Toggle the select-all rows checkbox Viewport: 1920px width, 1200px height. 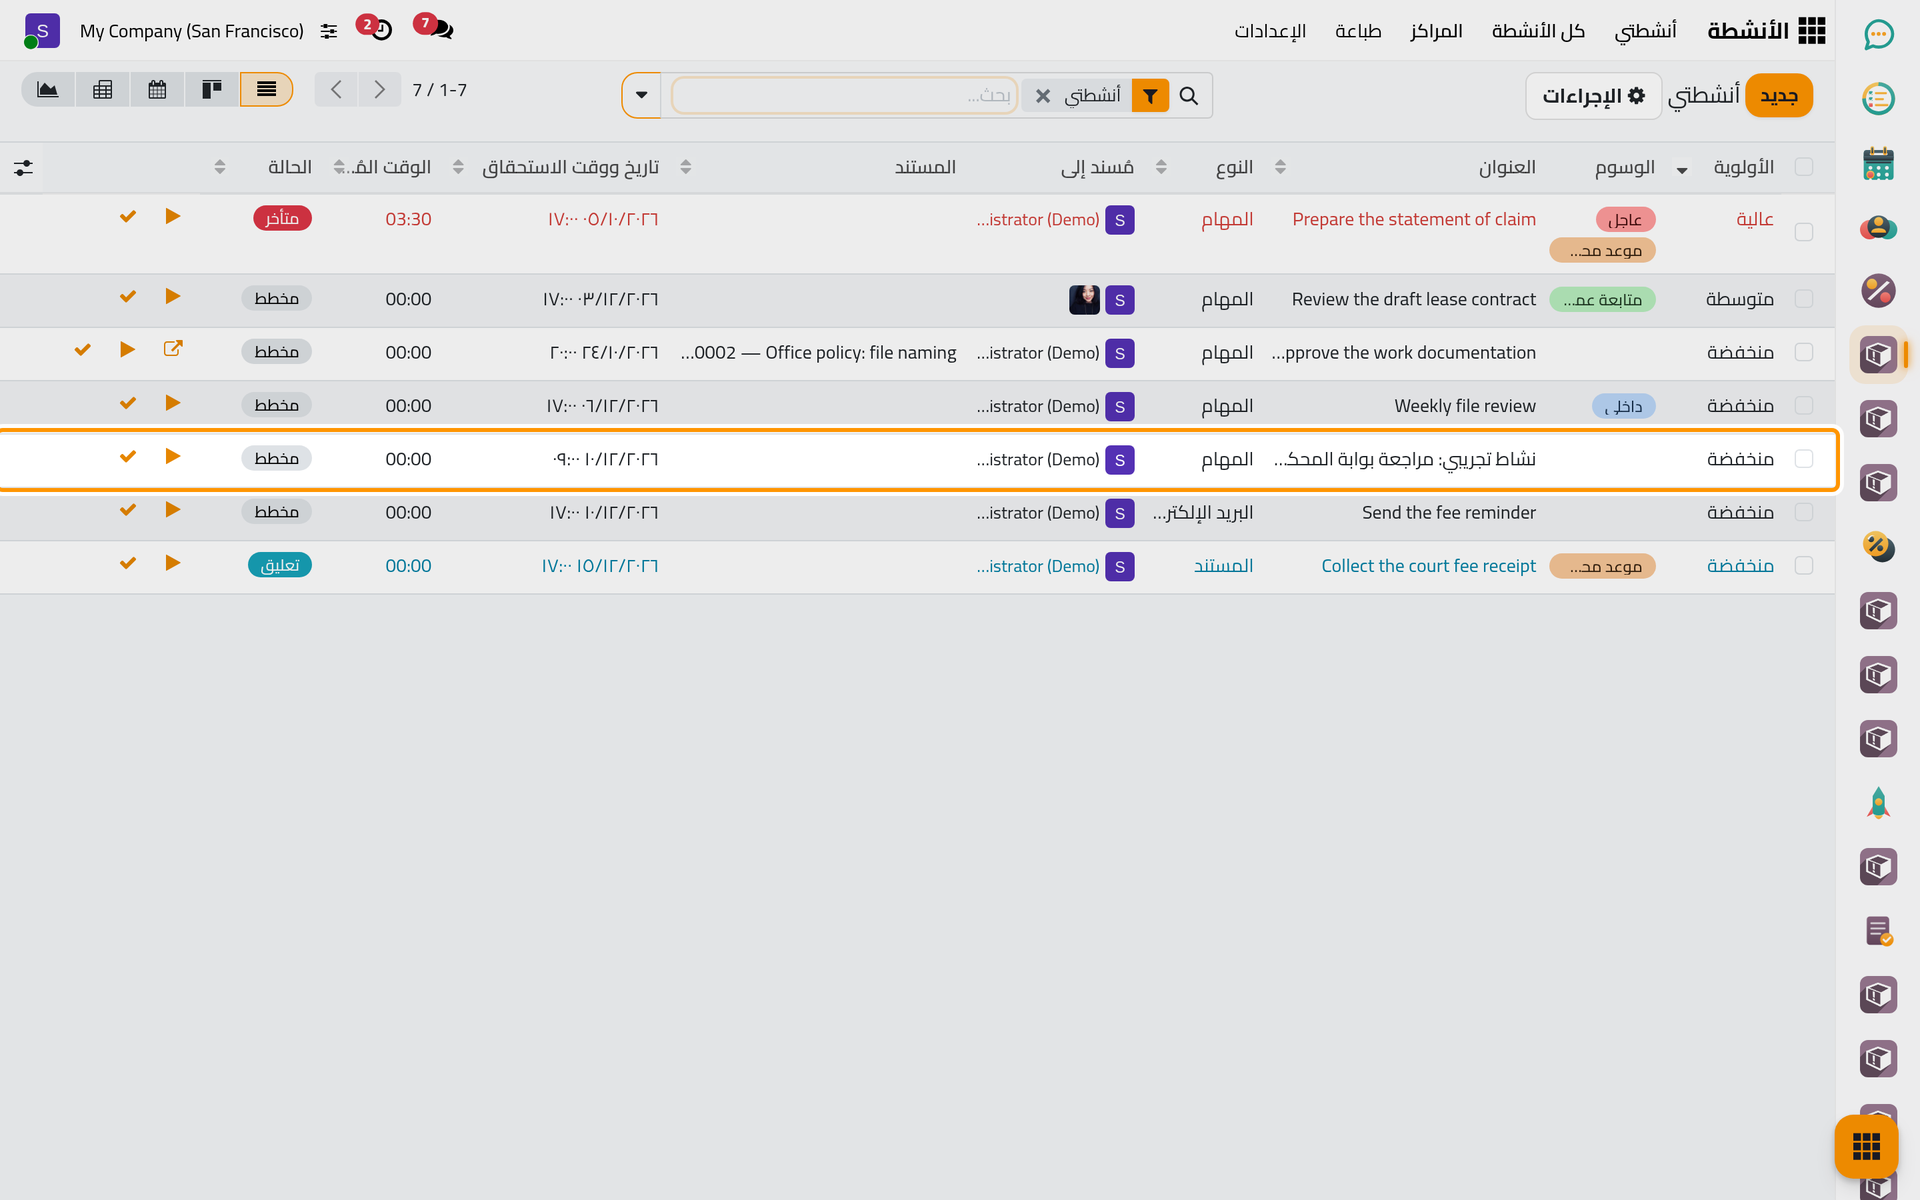pyautogui.click(x=1804, y=167)
